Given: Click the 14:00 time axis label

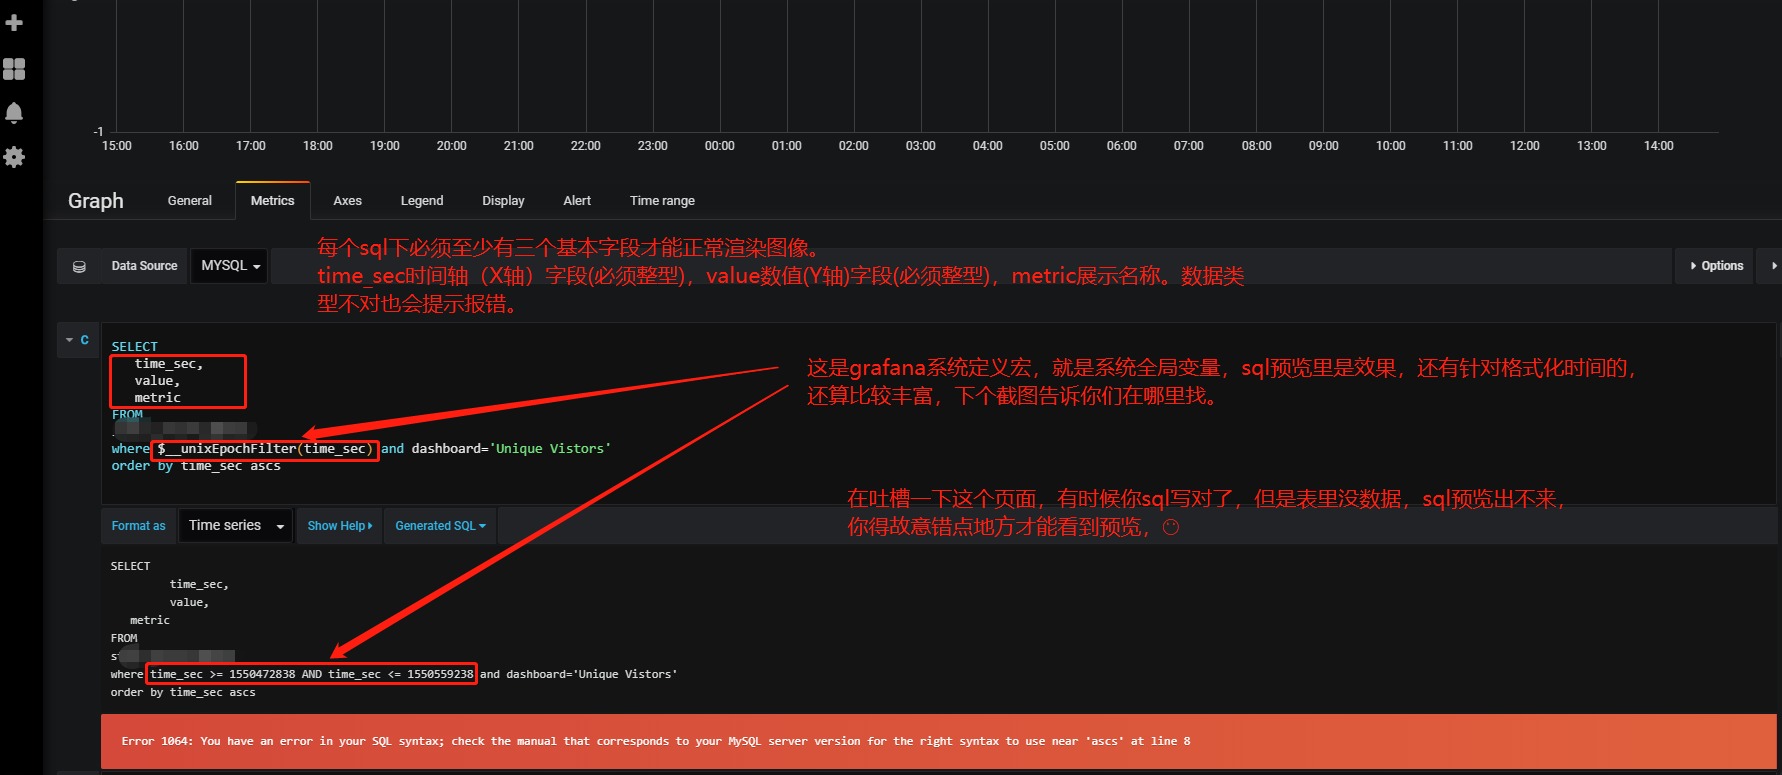Looking at the screenshot, I should 1658,146.
